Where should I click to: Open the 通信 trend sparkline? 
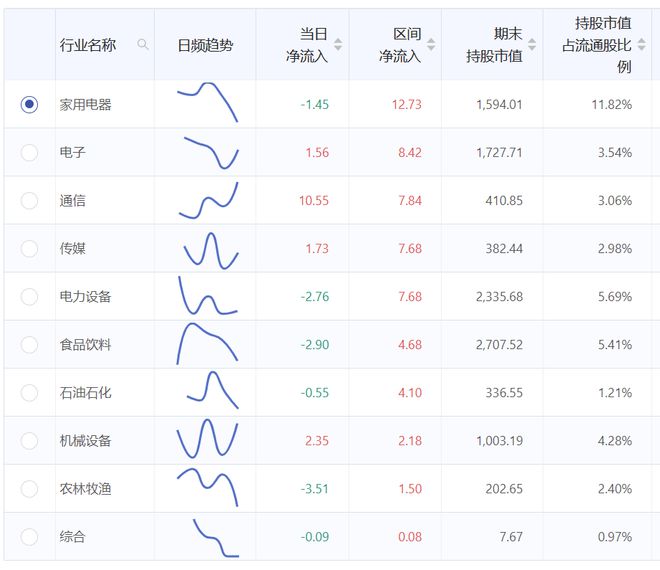(209, 200)
